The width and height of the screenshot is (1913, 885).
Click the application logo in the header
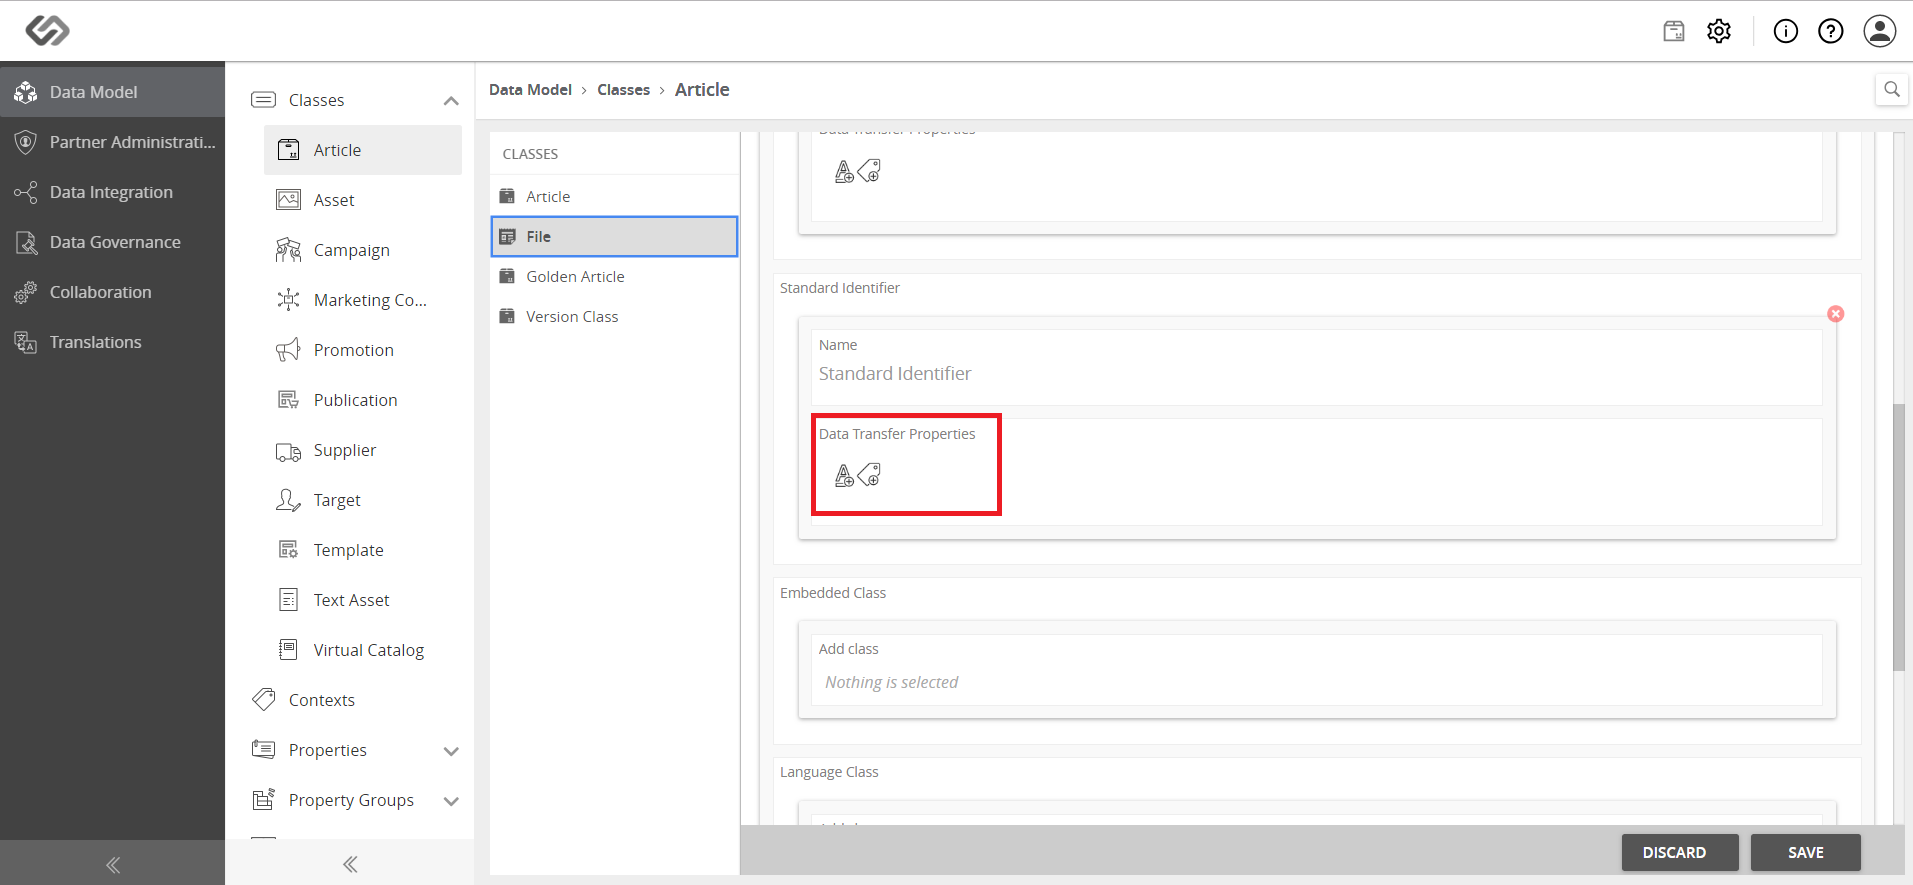pyautogui.click(x=47, y=31)
